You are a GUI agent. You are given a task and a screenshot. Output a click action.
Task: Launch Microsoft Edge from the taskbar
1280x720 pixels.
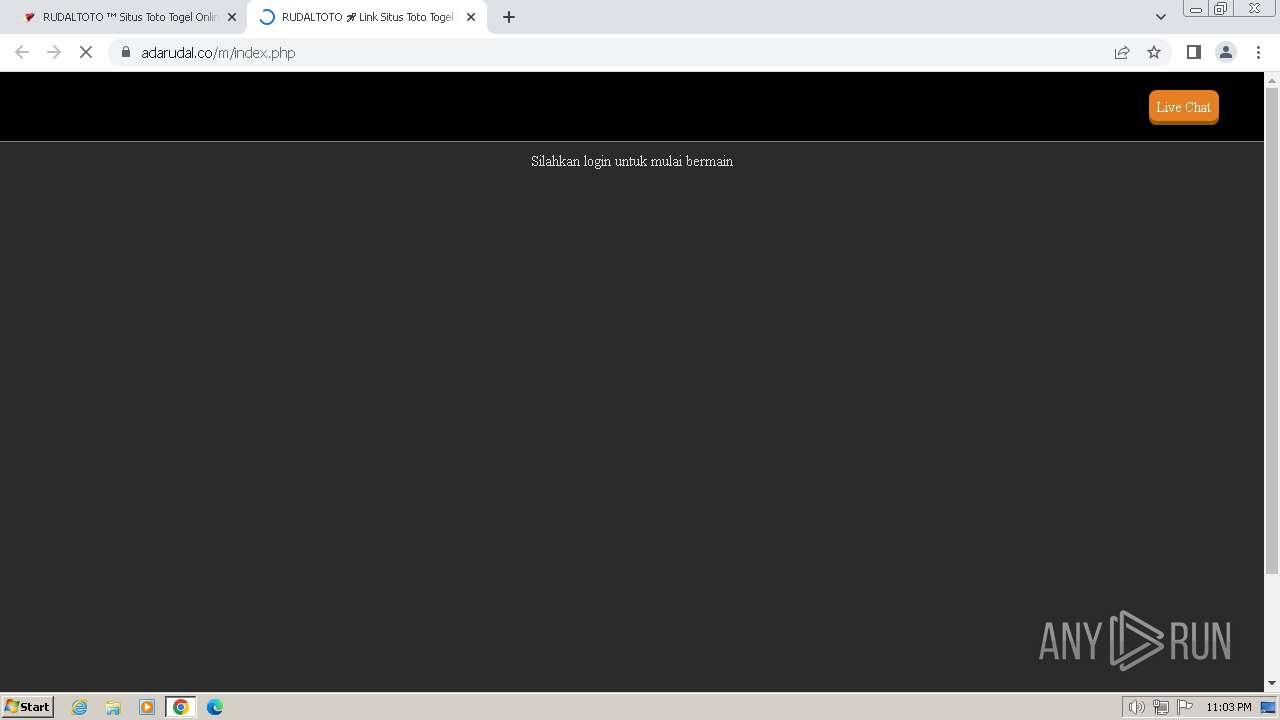click(215, 707)
